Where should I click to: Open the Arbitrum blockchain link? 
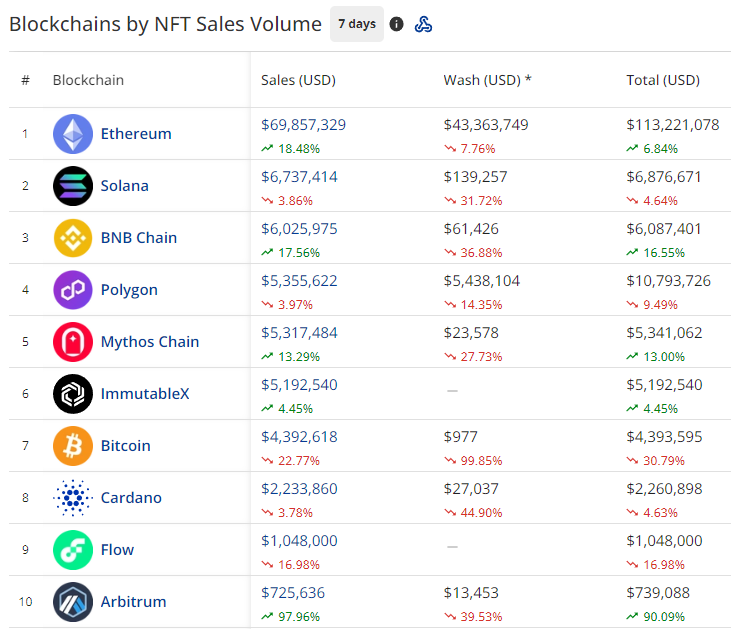point(133,601)
